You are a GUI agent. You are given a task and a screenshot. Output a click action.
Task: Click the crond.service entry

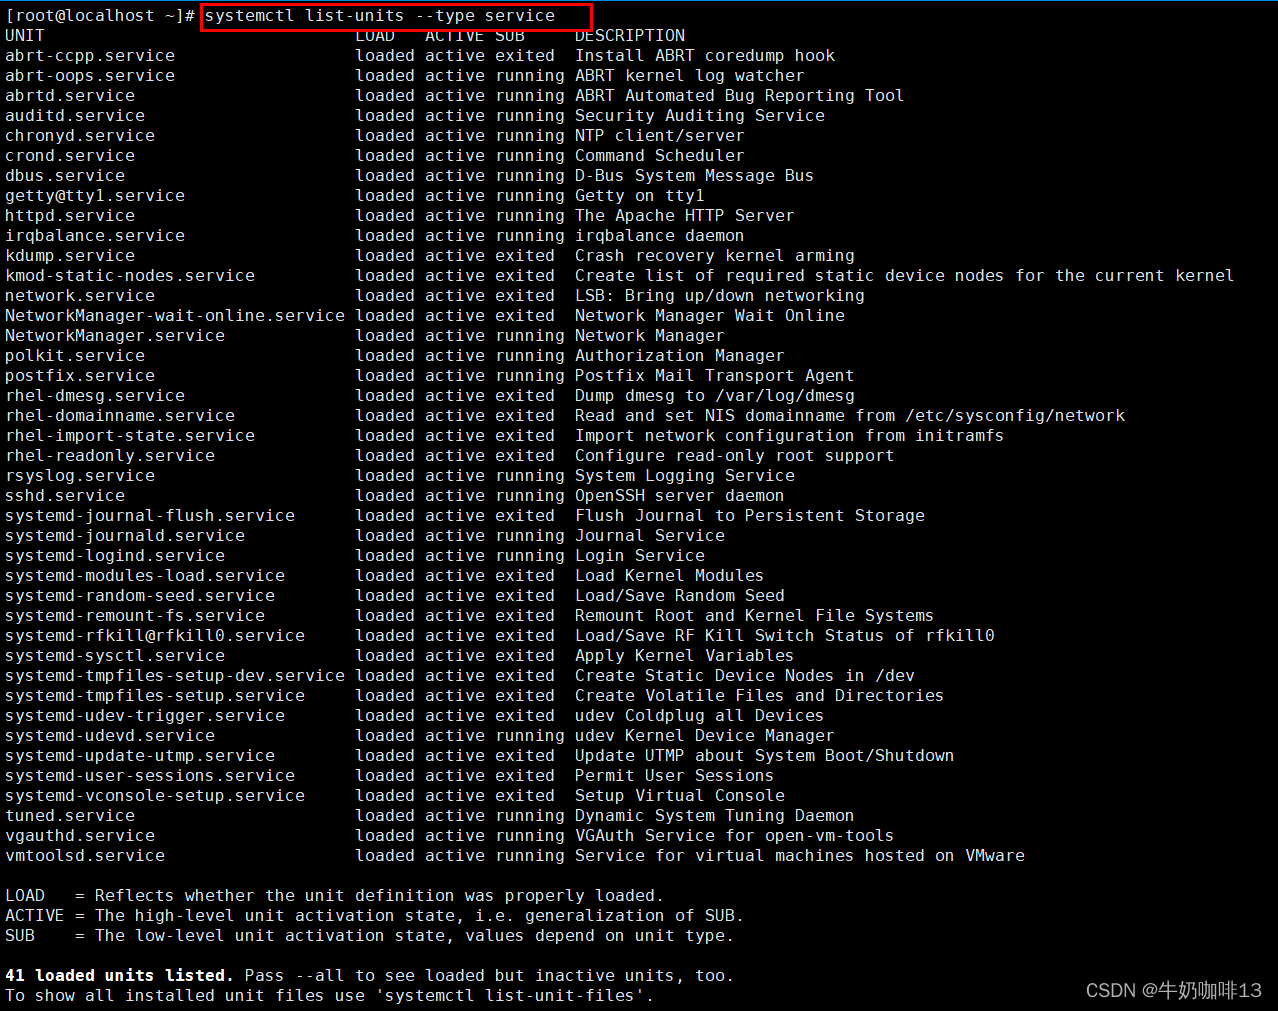click(70, 156)
